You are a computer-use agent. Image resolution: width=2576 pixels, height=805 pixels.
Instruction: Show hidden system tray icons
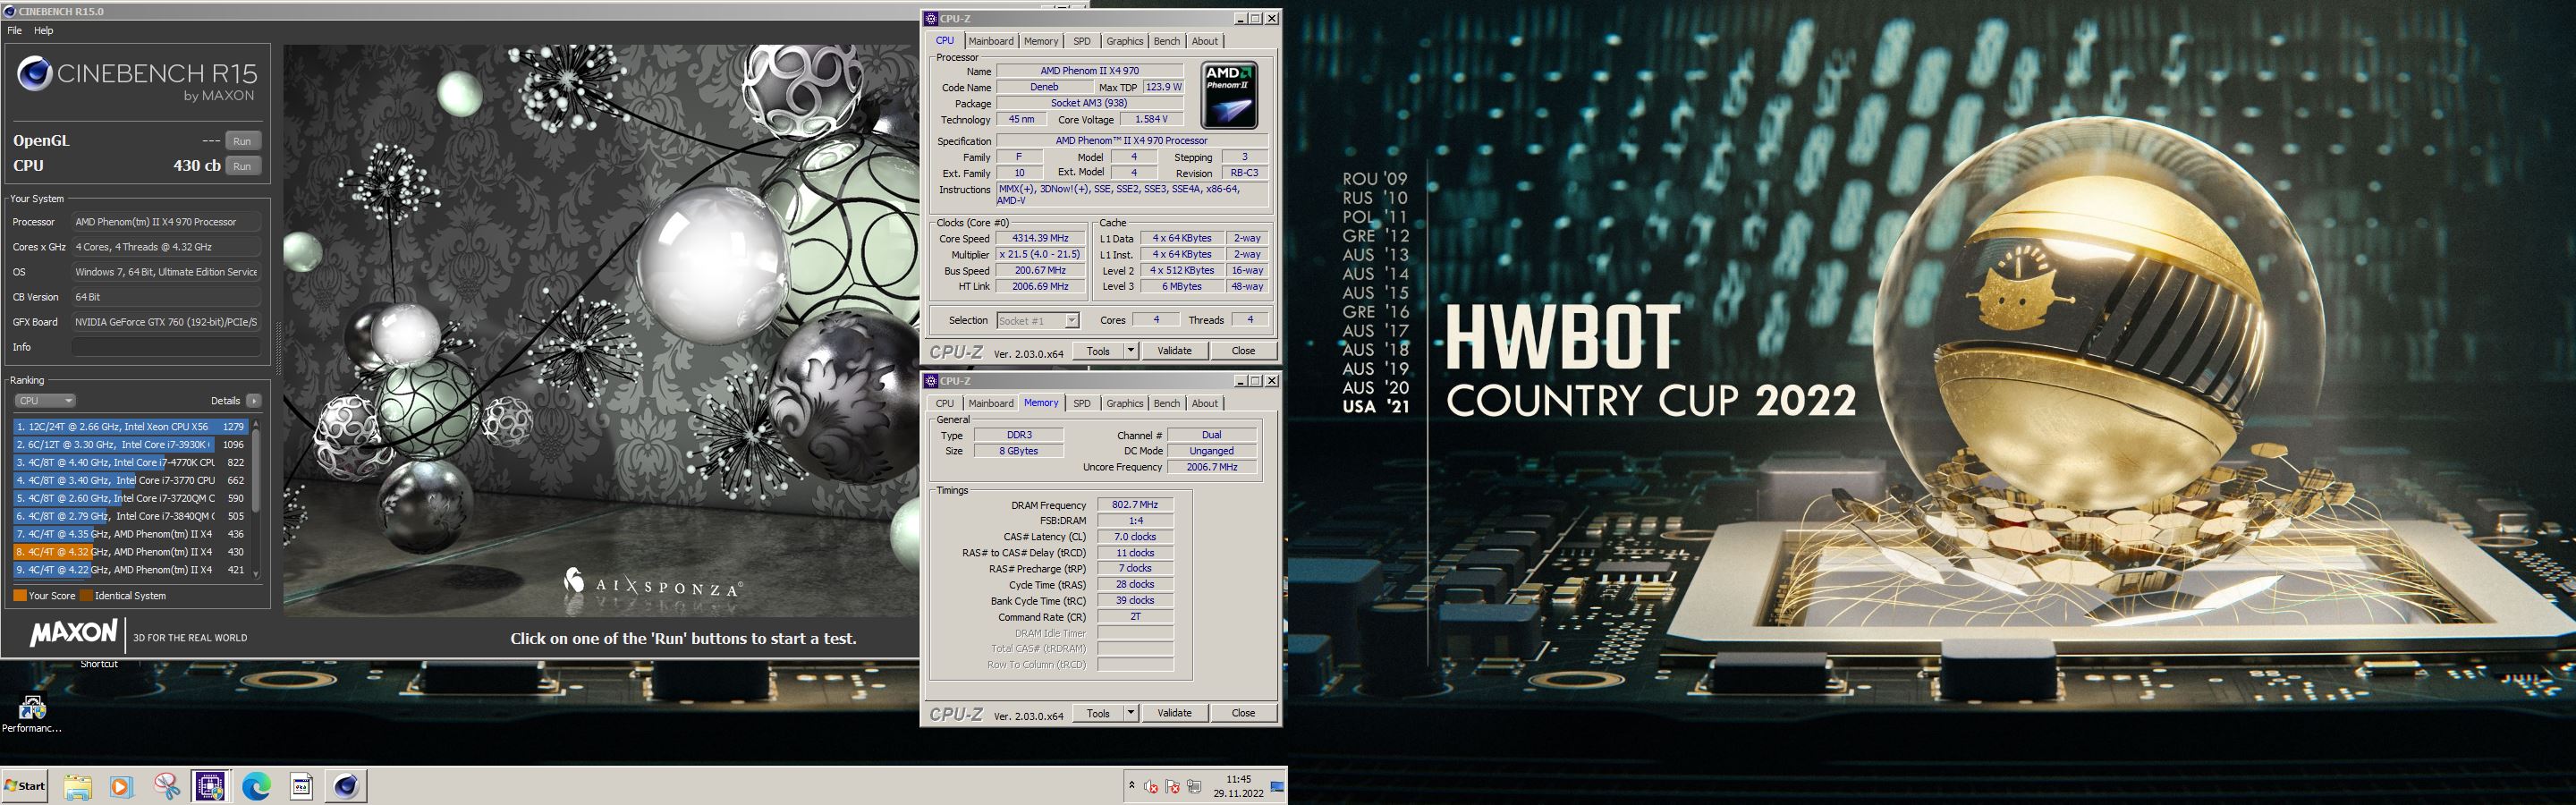tap(1131, 786)
